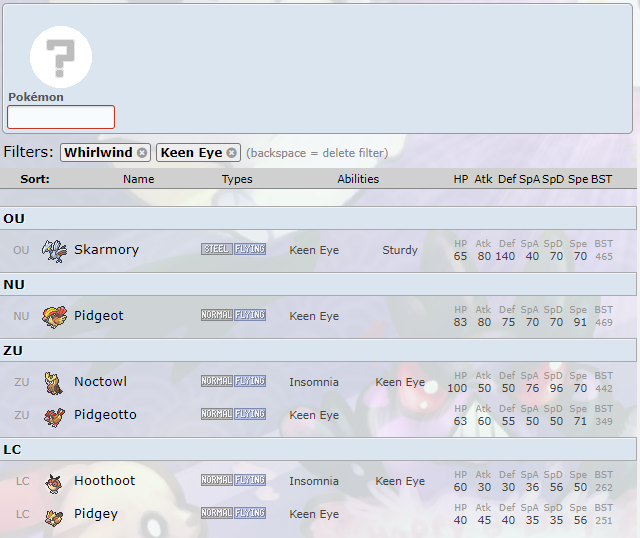640x538 pixels.
Task: Click Skarmory's Sturdy ability
Action: coord(400,250)
